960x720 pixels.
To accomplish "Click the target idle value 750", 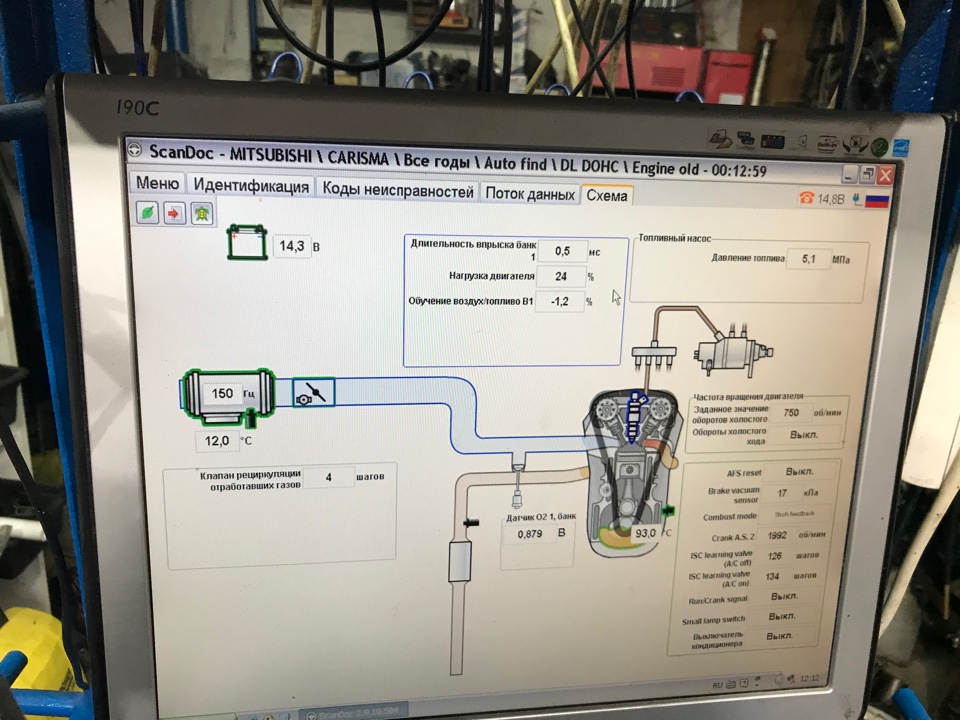I will pyautogui.click(x=791, y=413).
